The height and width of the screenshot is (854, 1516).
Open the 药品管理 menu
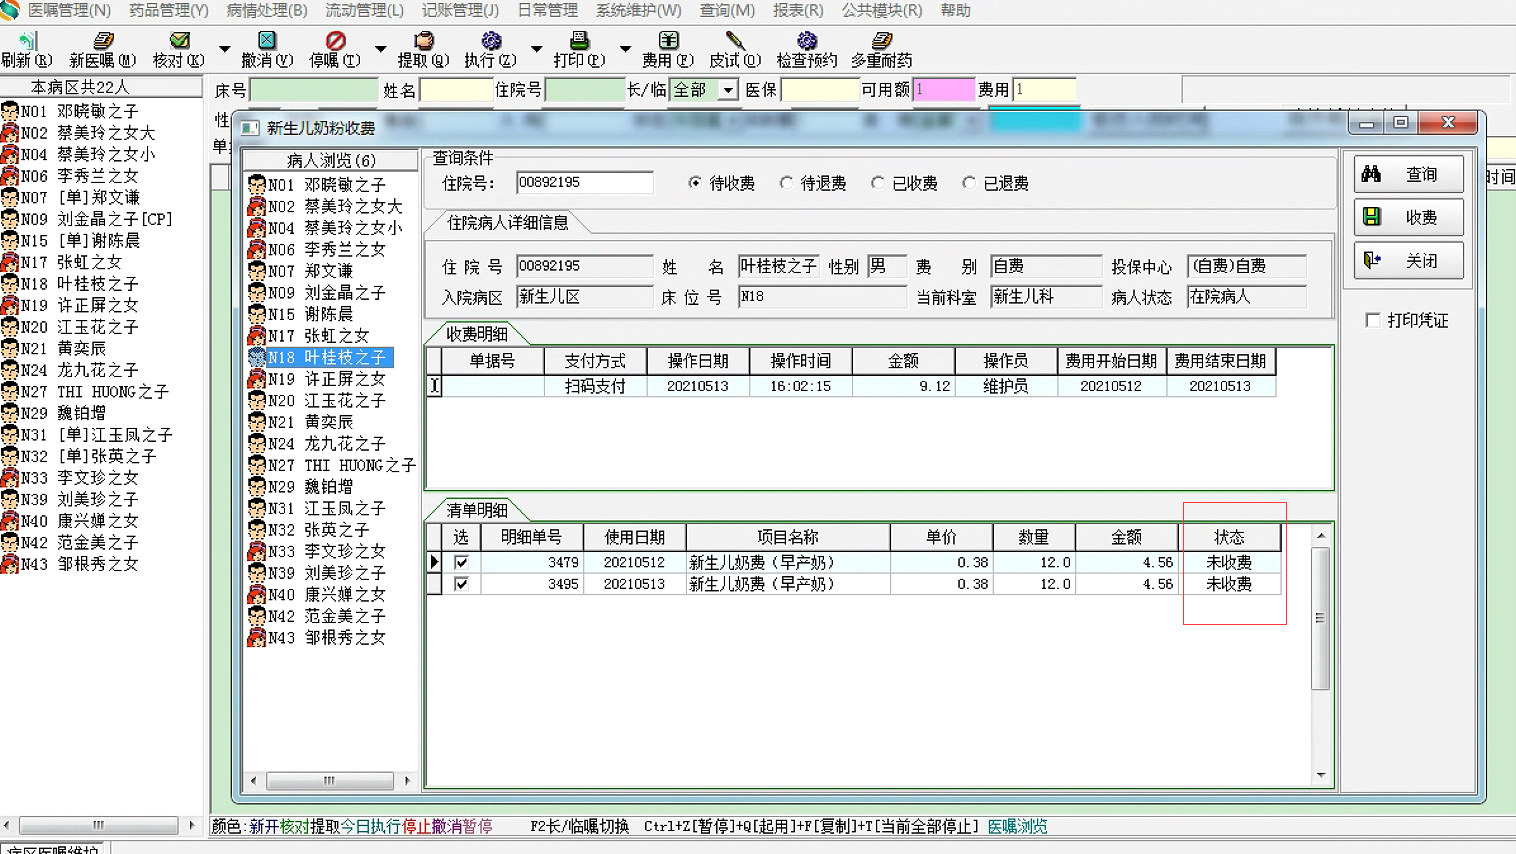click(168, 10)
